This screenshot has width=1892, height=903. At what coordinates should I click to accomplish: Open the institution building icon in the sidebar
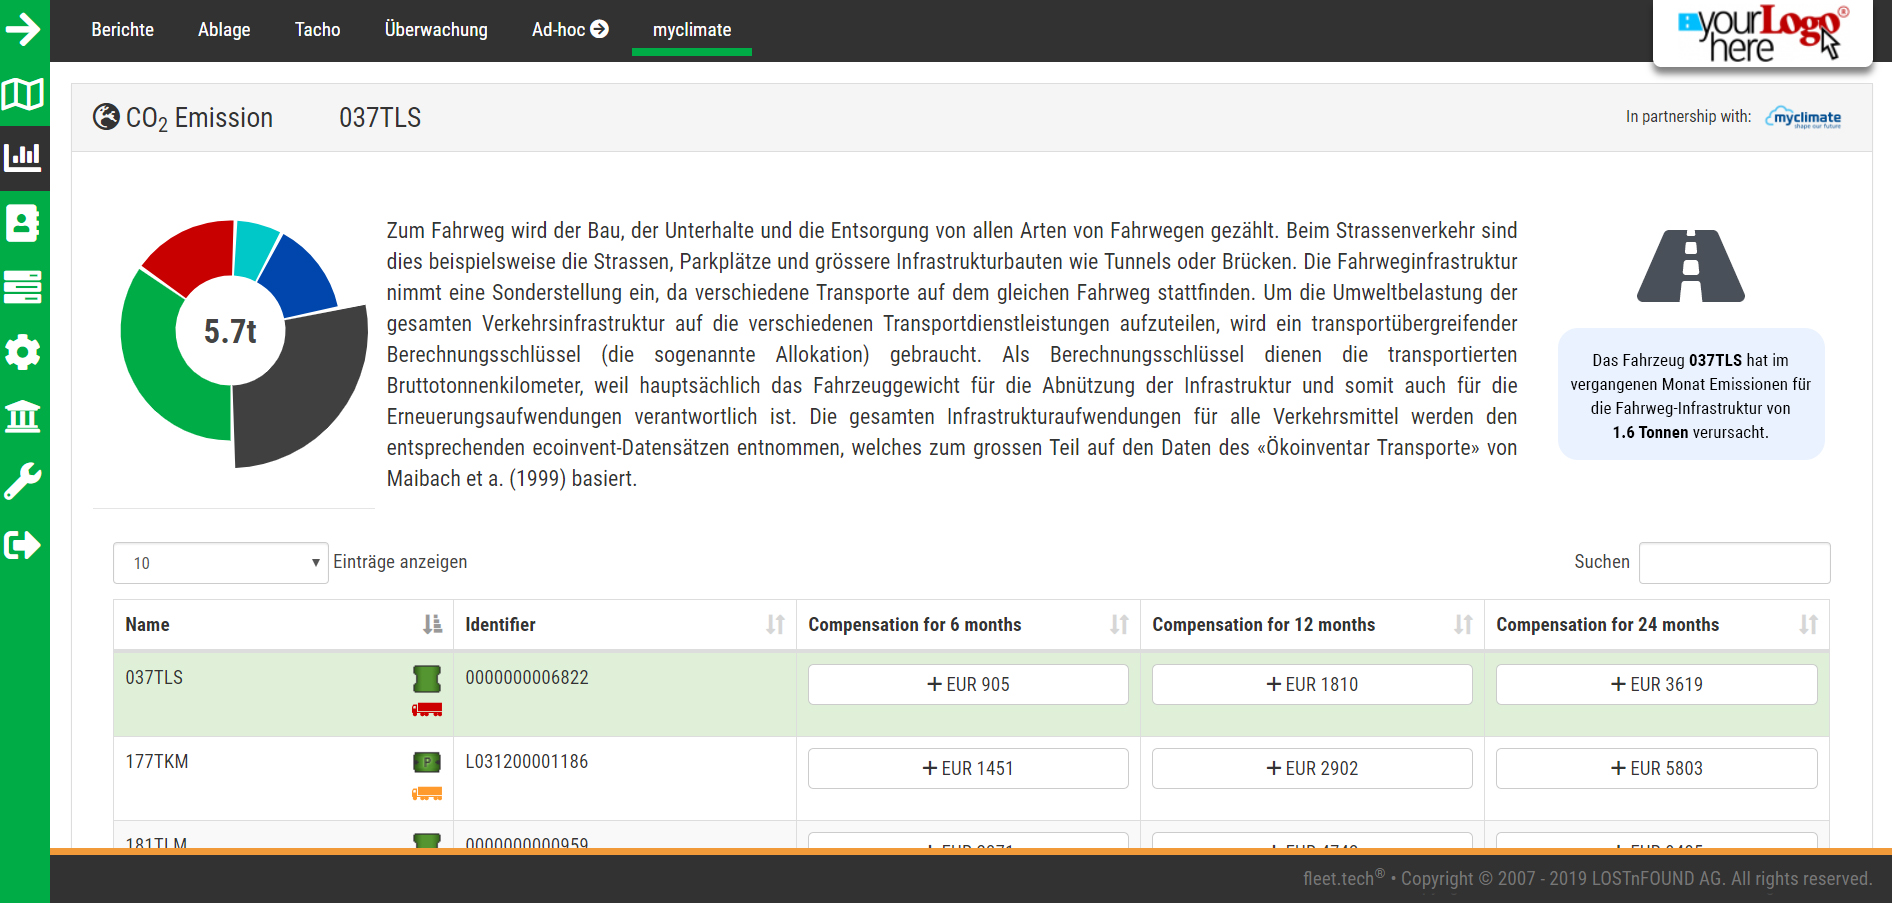click(x=23, y=416)
